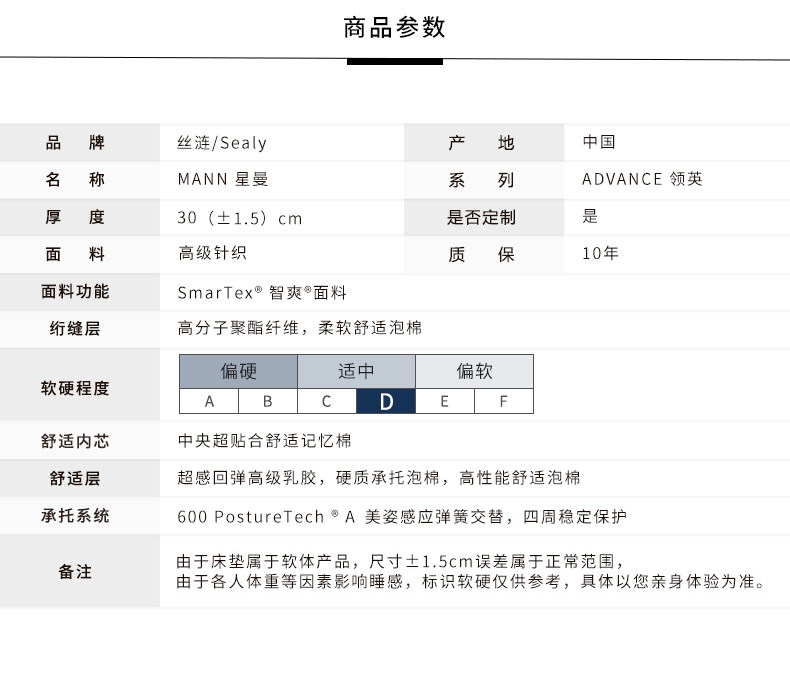
Task: Select the 名称 label cell
Action: click(80, 179)
